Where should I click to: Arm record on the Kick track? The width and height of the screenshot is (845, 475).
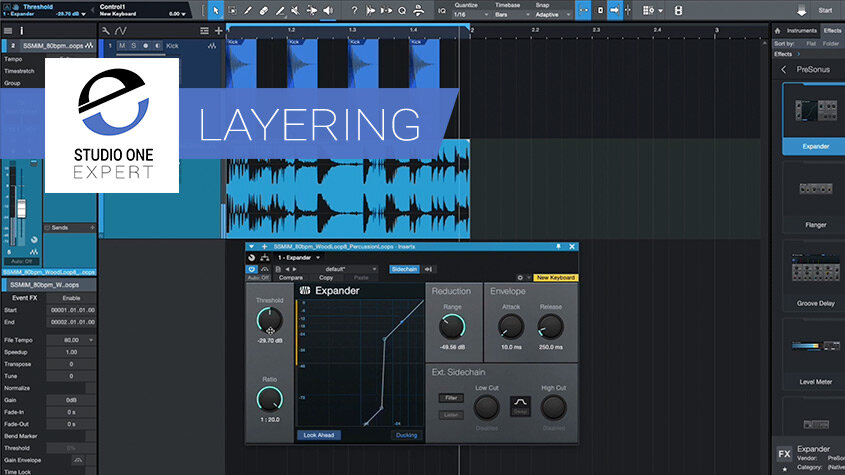(x=146, y=46)
